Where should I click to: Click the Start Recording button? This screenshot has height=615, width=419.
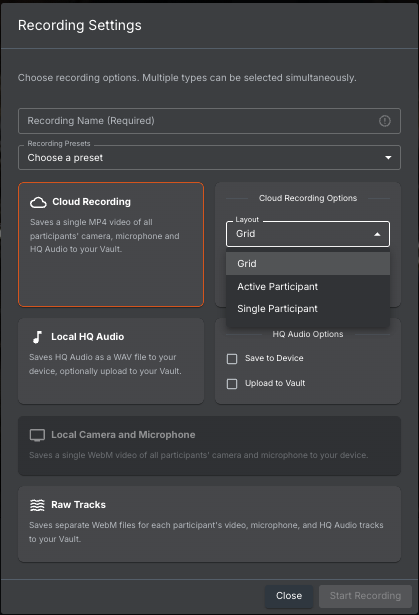pos(365,596)
